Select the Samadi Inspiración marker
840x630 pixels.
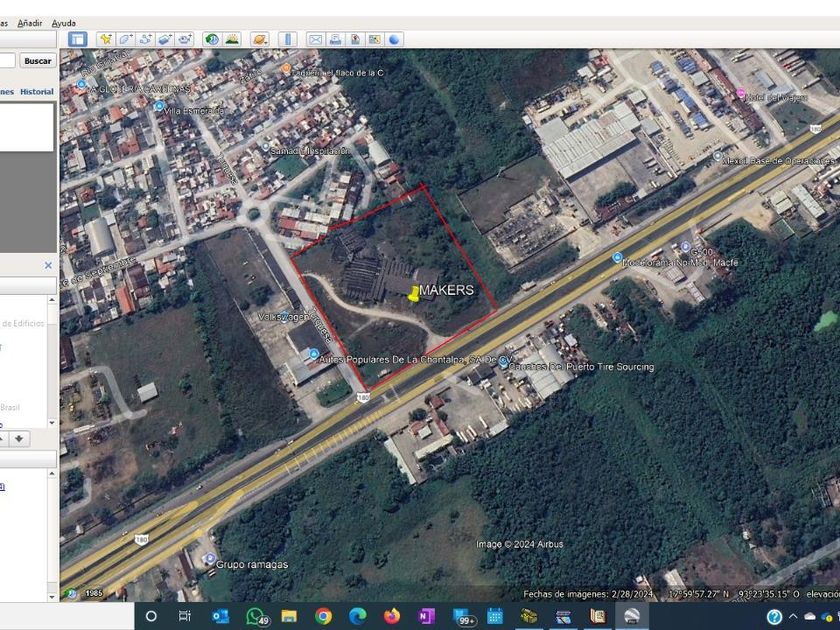266,146
